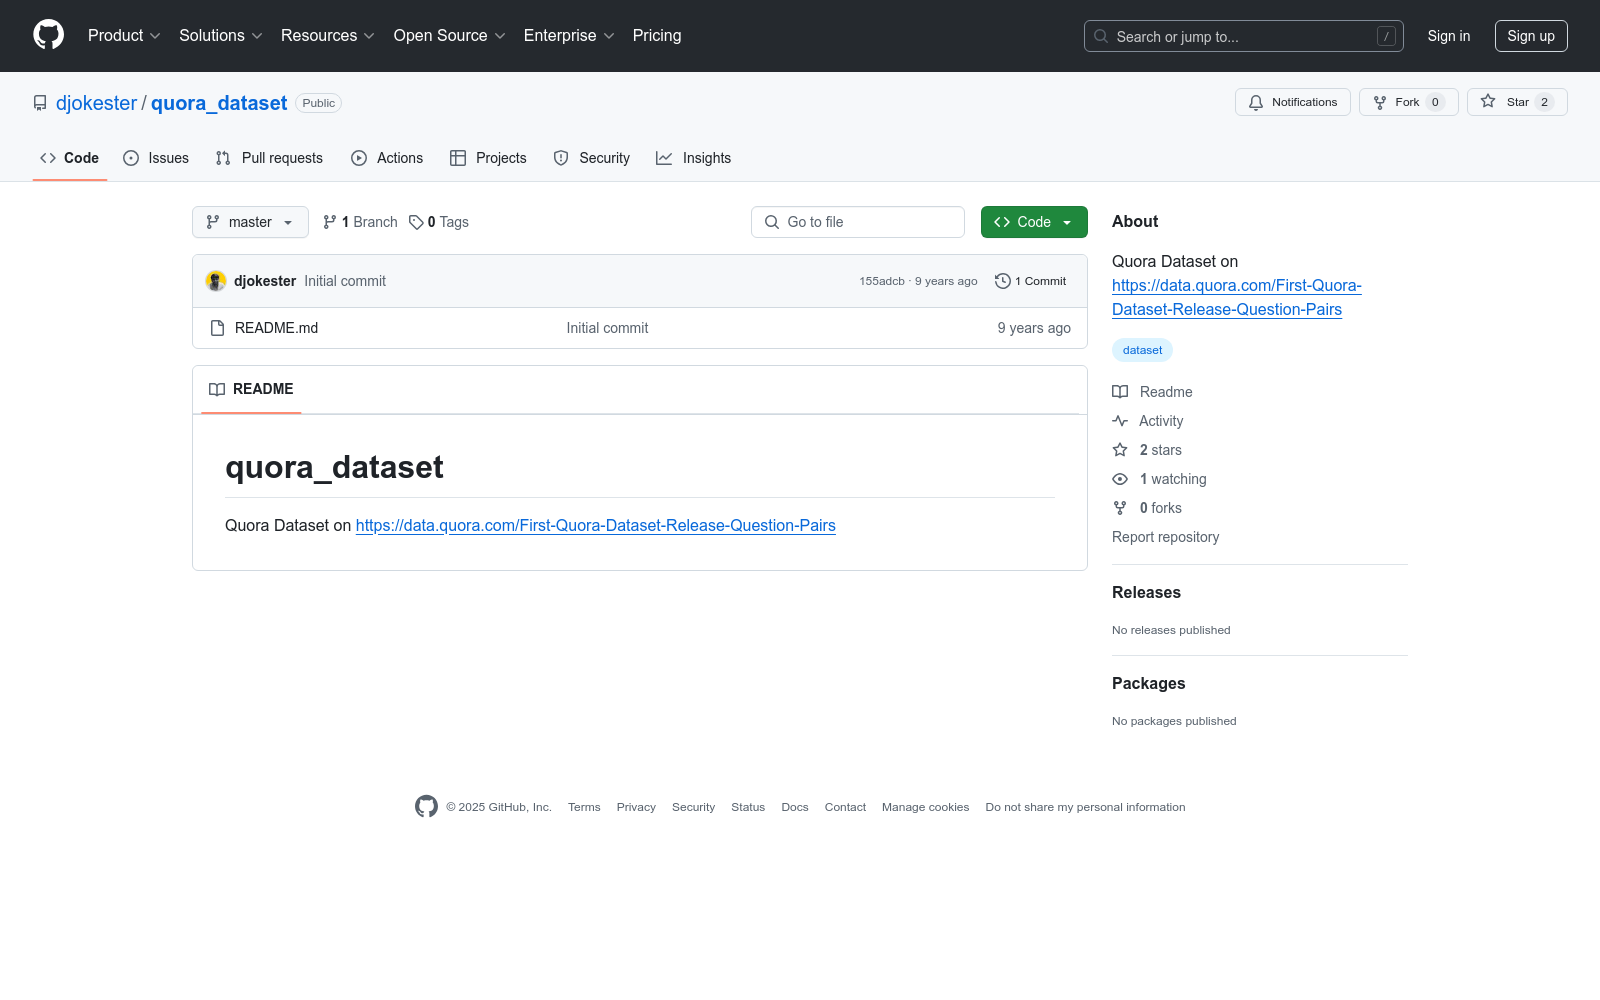This screenshot has width=1600, height=1000.
Task: Click the Status link in footer
Action: pos(748,807)
